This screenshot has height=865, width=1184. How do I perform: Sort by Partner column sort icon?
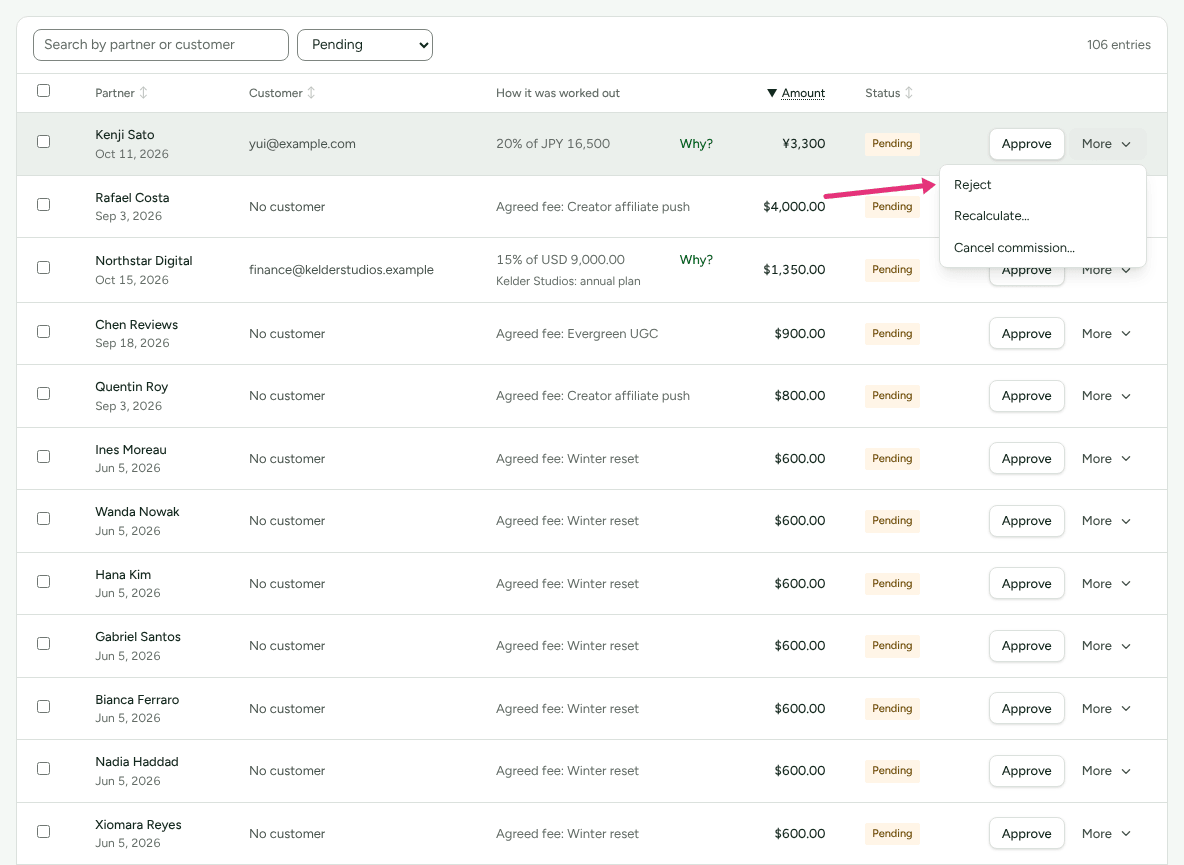pos(143,93)
